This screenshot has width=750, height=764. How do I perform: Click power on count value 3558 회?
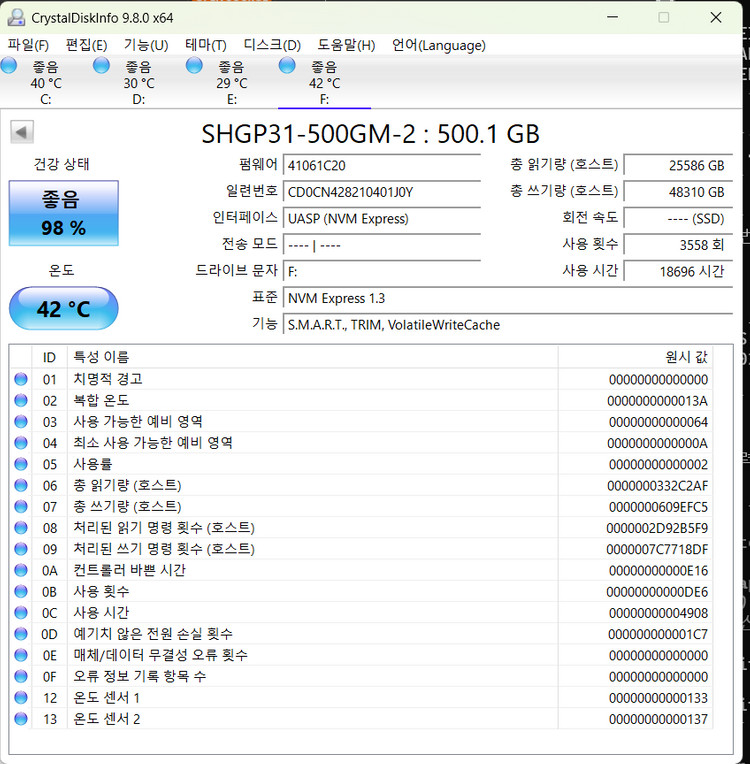pyautogui.click(x=678, y=245)
